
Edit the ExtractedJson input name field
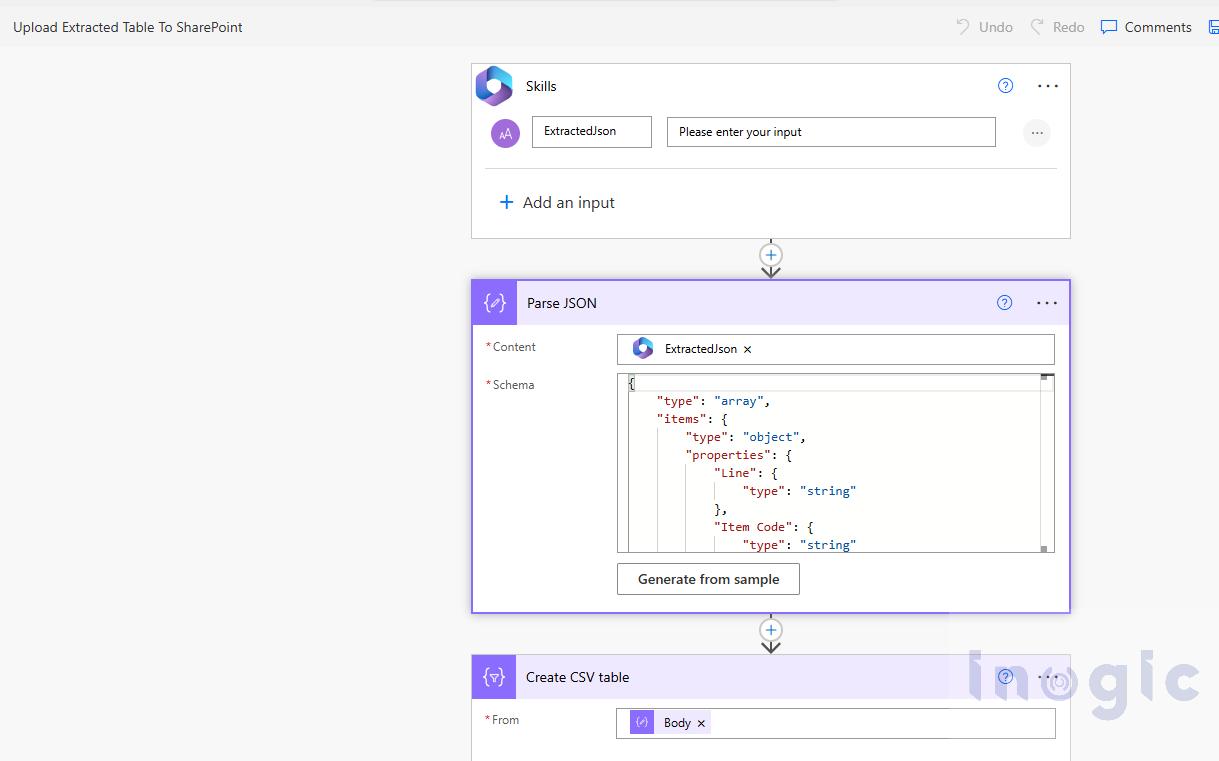click(x=592, y=132)
